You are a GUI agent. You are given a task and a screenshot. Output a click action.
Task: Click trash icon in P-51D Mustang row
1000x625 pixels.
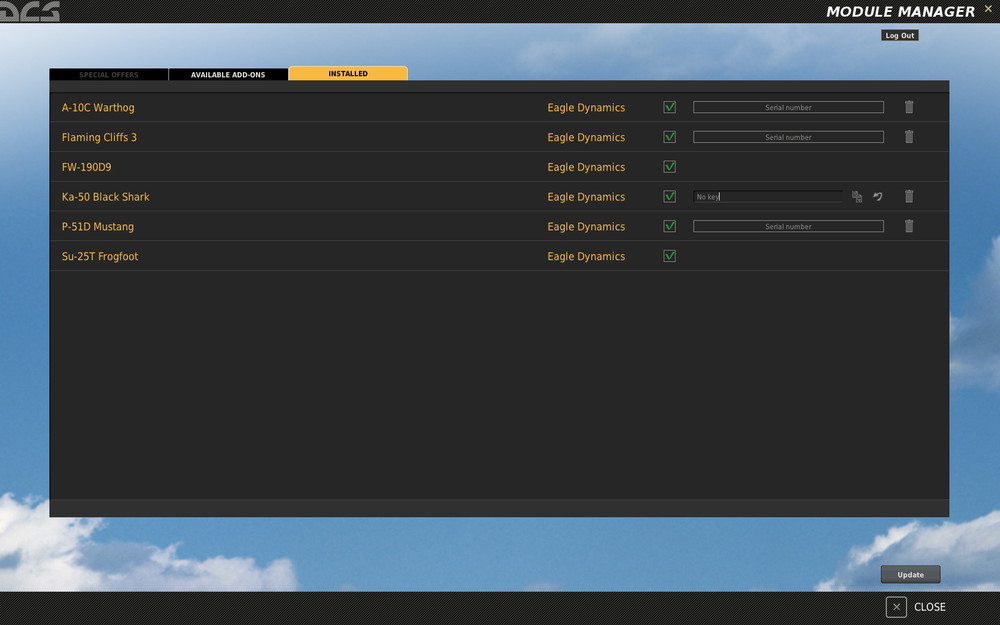point(909,226)
